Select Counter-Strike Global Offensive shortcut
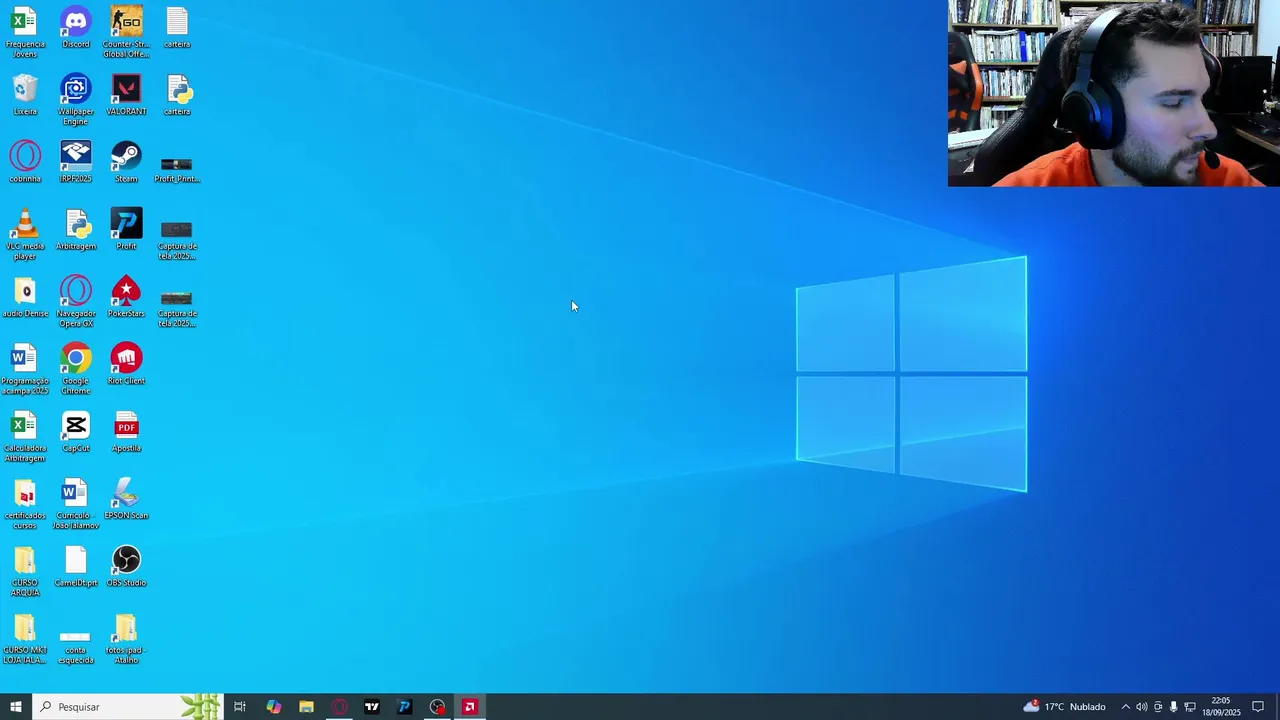The width and height of the screenshot is (1280, 720). (126, 32)
